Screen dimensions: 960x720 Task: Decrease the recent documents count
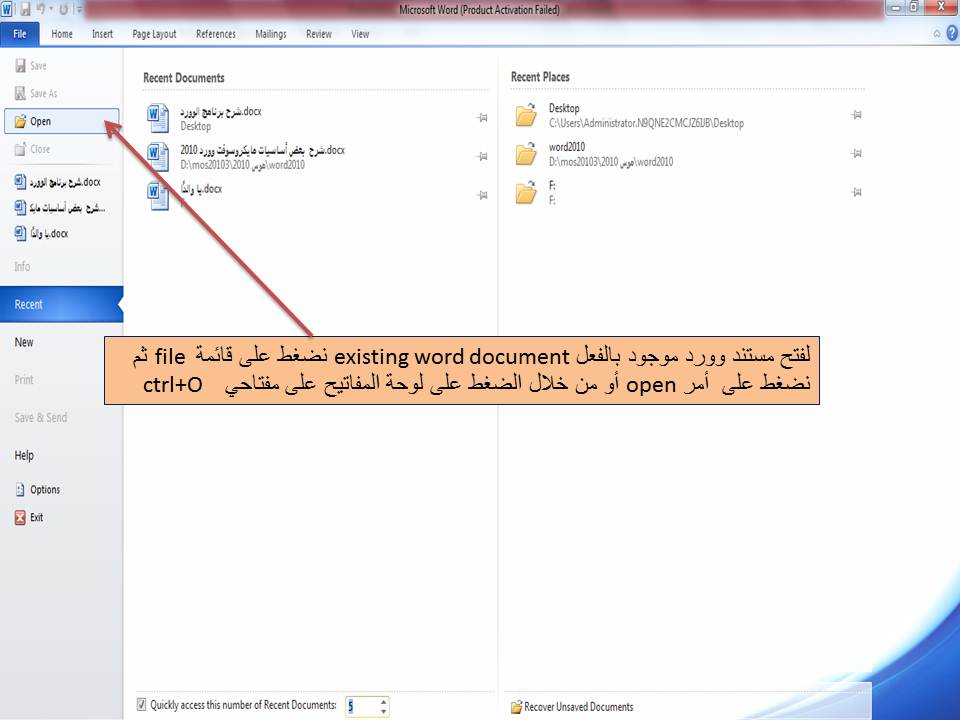tap(384, 711)
